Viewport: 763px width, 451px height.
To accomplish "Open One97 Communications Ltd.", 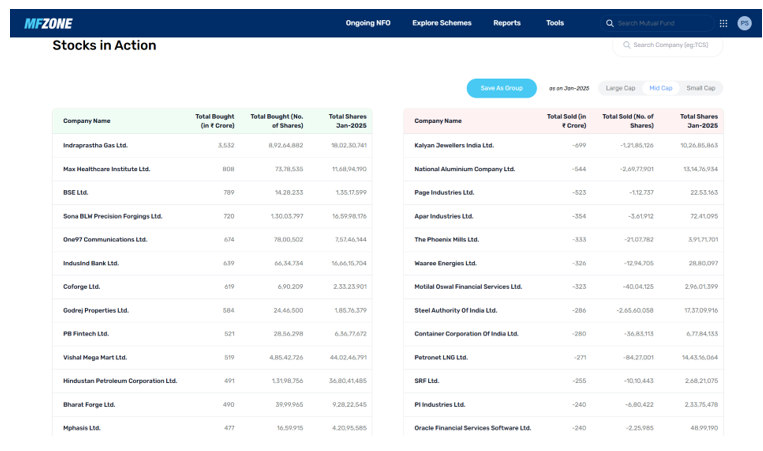I will click(105, 240).
